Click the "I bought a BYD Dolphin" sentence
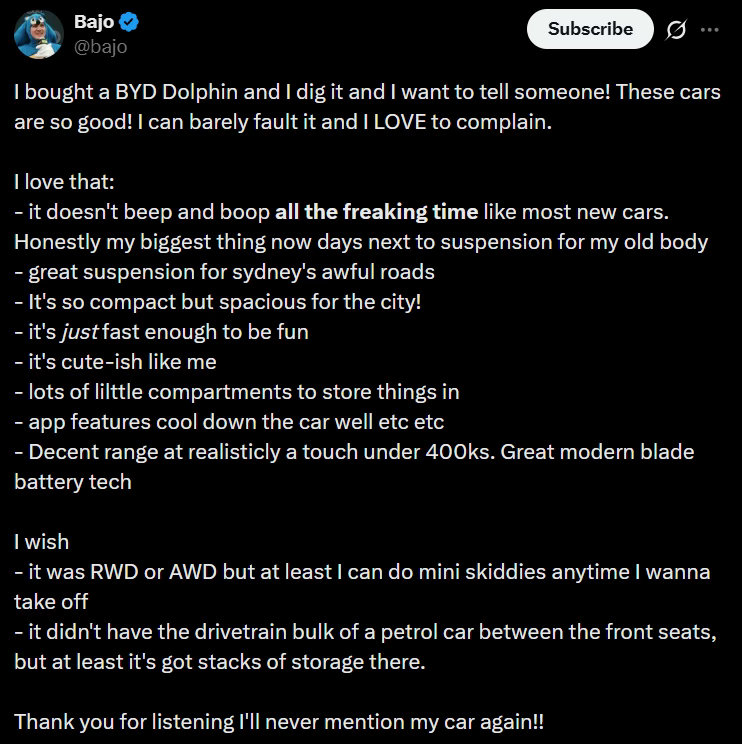Image resolution: width=742 pixels, height=744 pixels. click(x=160, y=90)
